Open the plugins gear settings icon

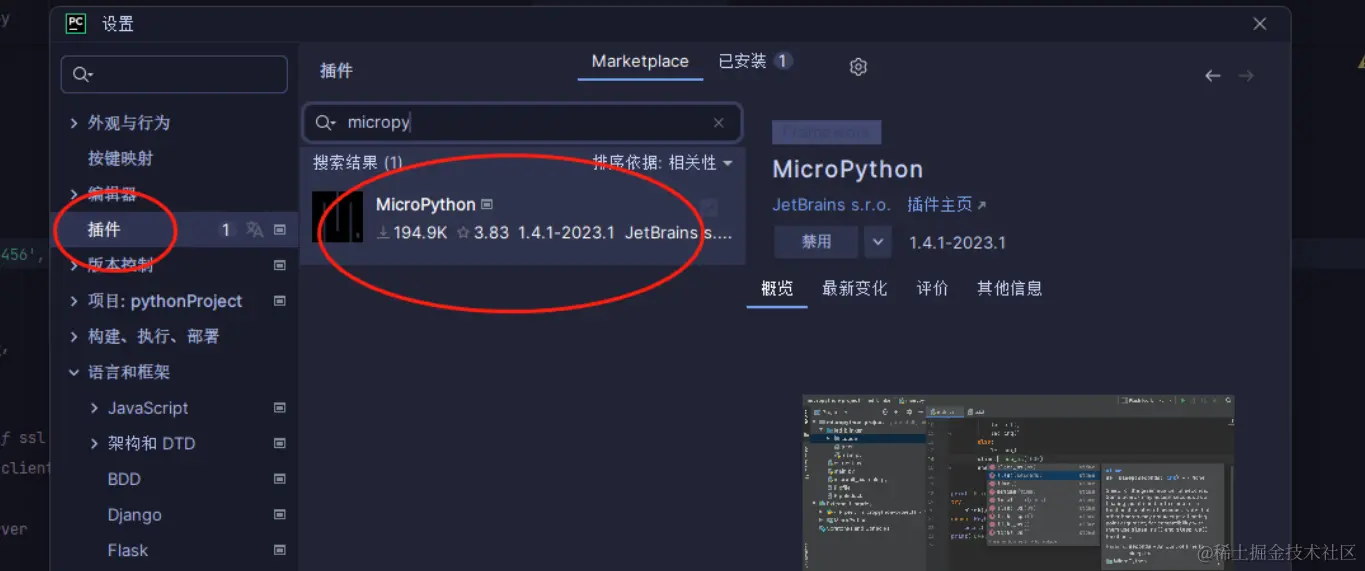coord(858,67)
